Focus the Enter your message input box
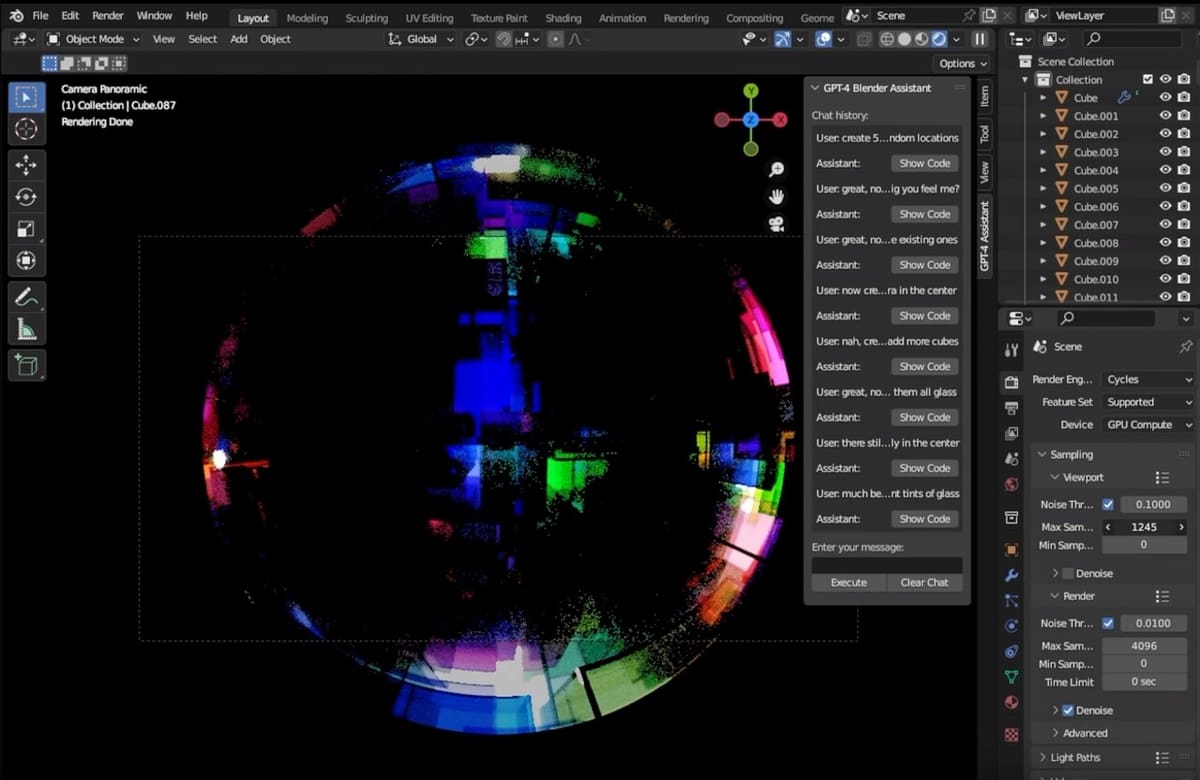1200x780 pixels. (x=887, y=565)
